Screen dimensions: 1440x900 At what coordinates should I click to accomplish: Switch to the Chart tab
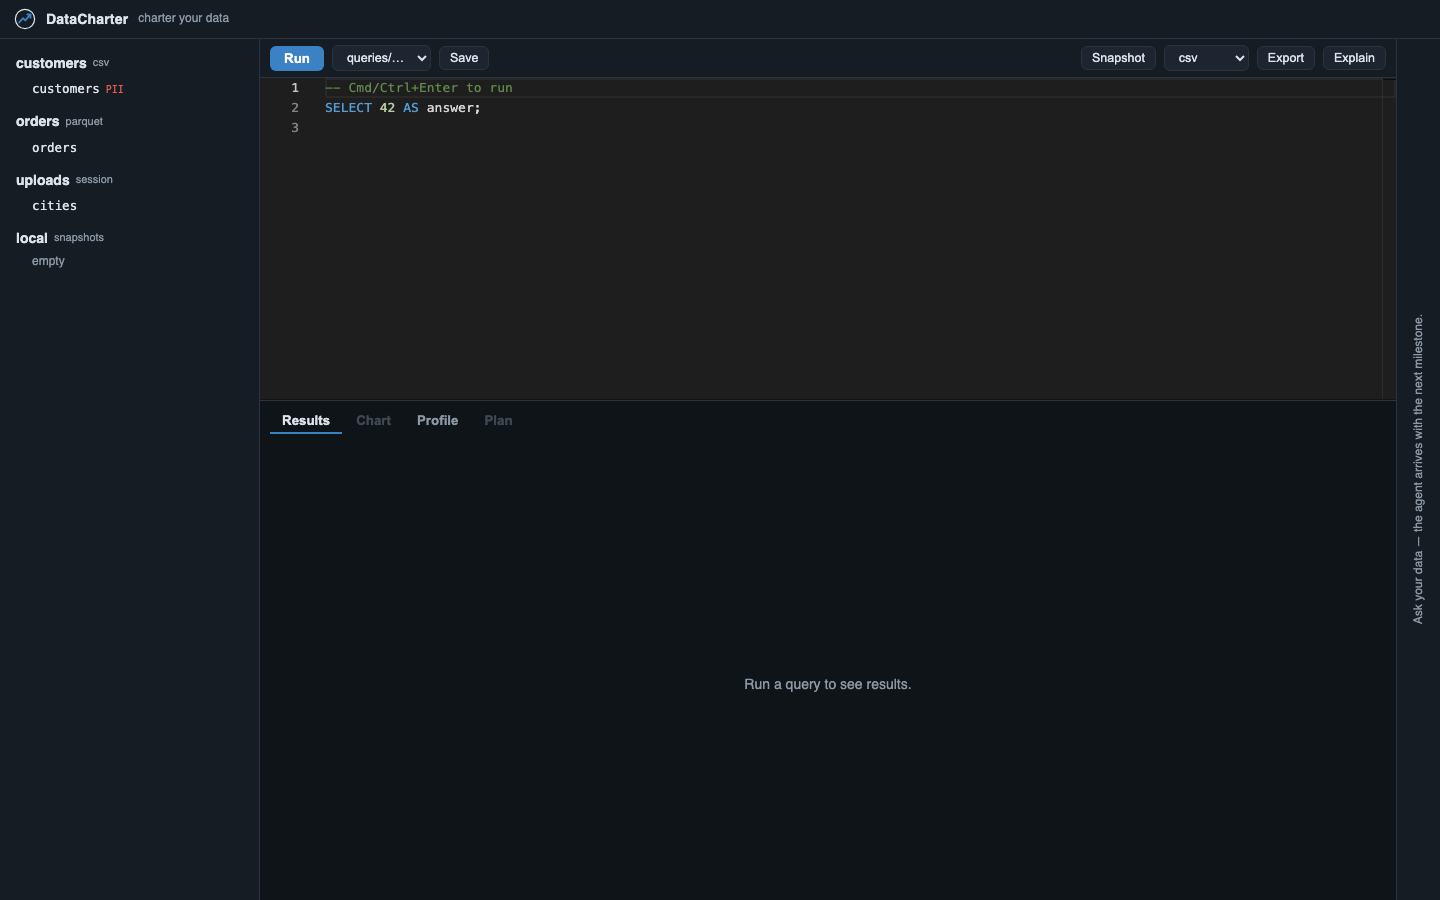click(x=373, y=421)
